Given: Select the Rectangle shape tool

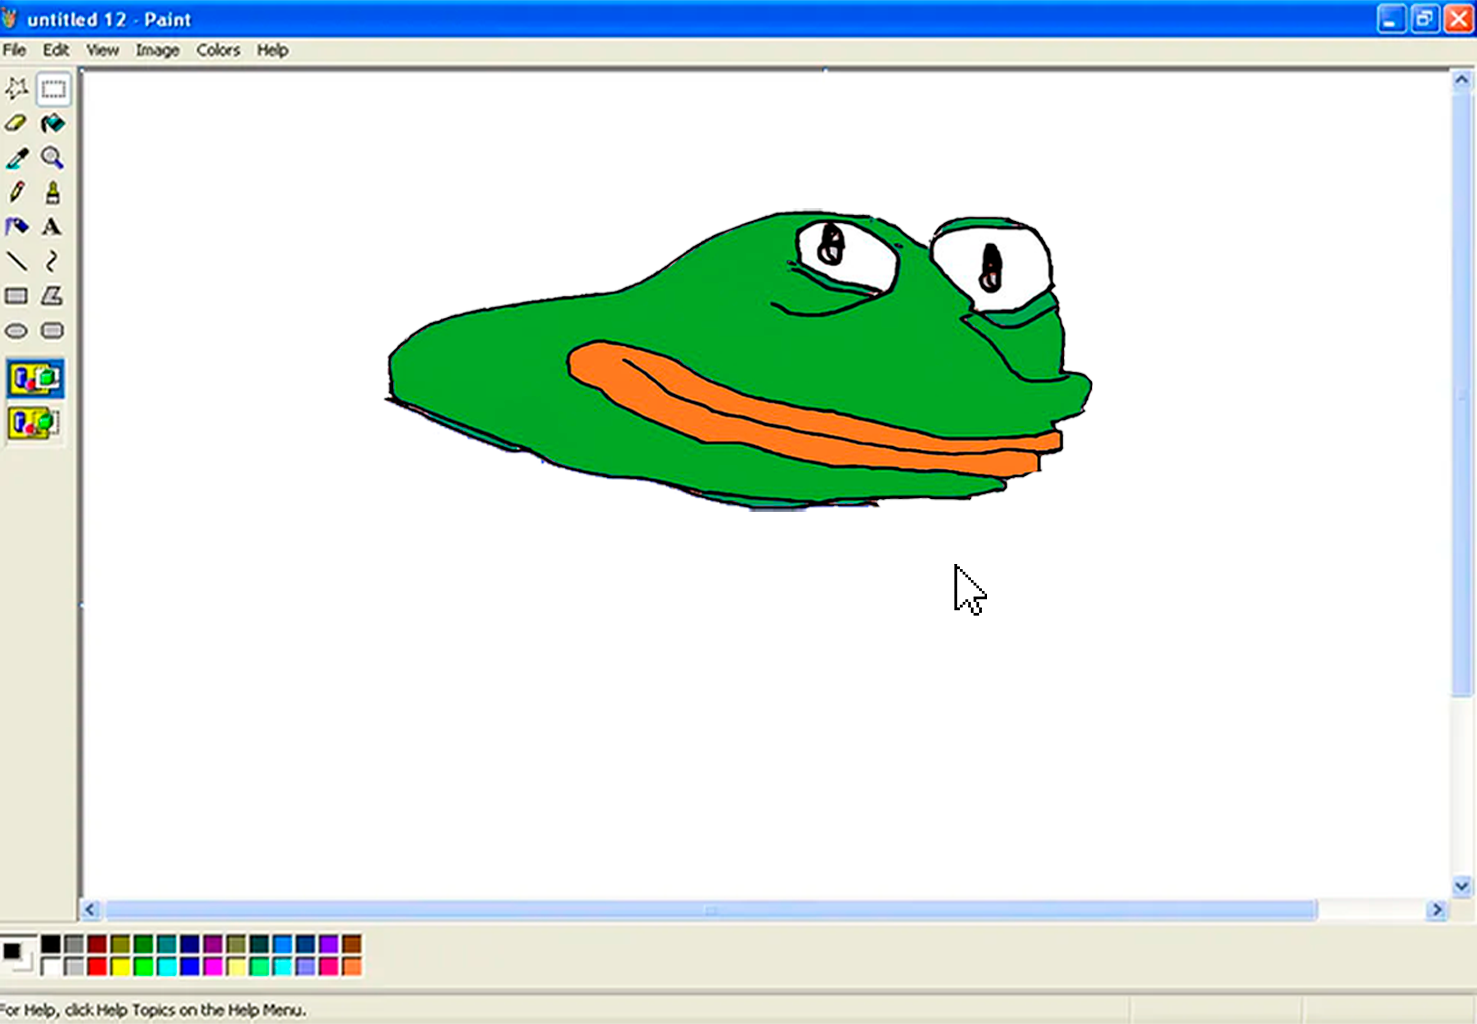Looking at the screenshot, I should point(15,296).
